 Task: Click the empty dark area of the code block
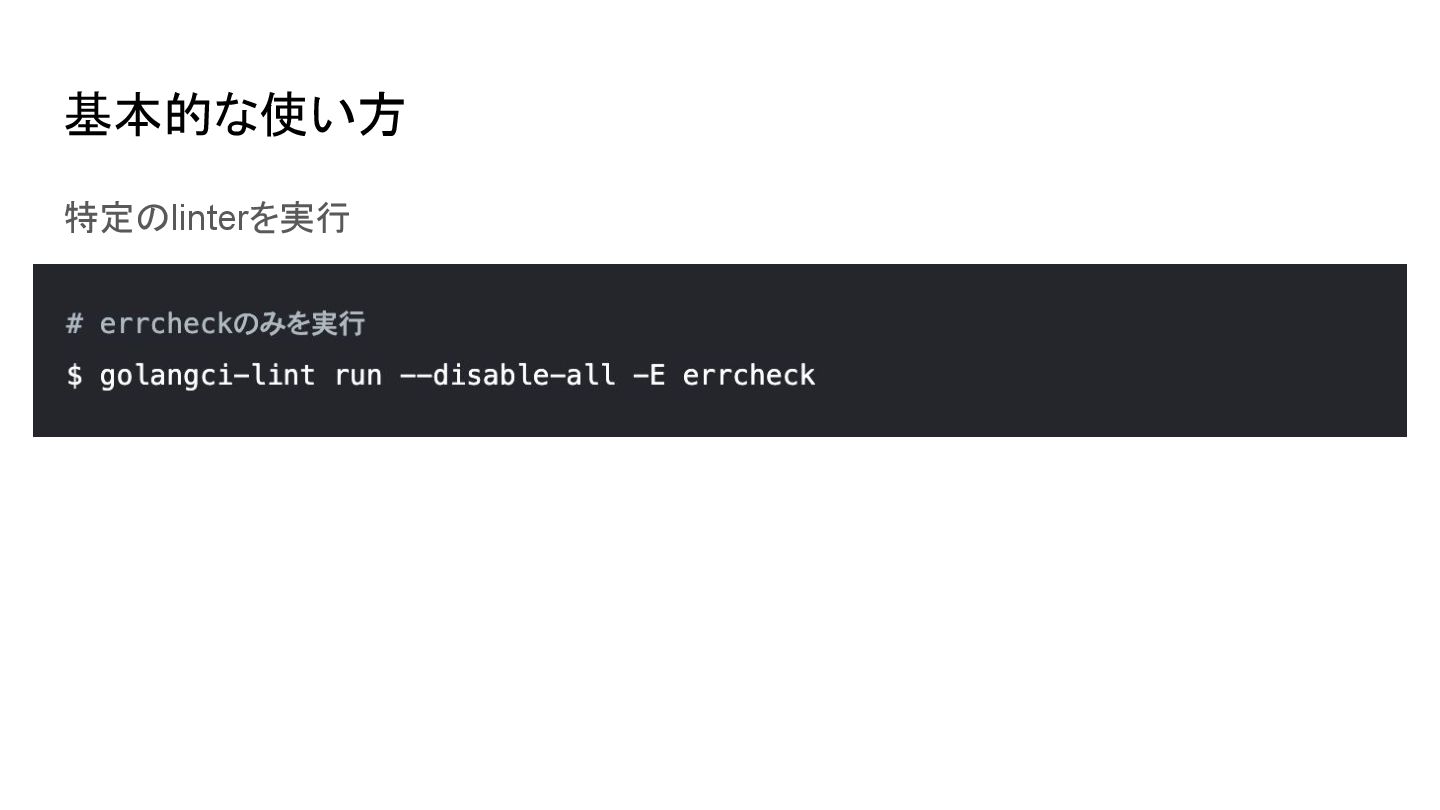pyautogui.click(x=1100, y=350)
